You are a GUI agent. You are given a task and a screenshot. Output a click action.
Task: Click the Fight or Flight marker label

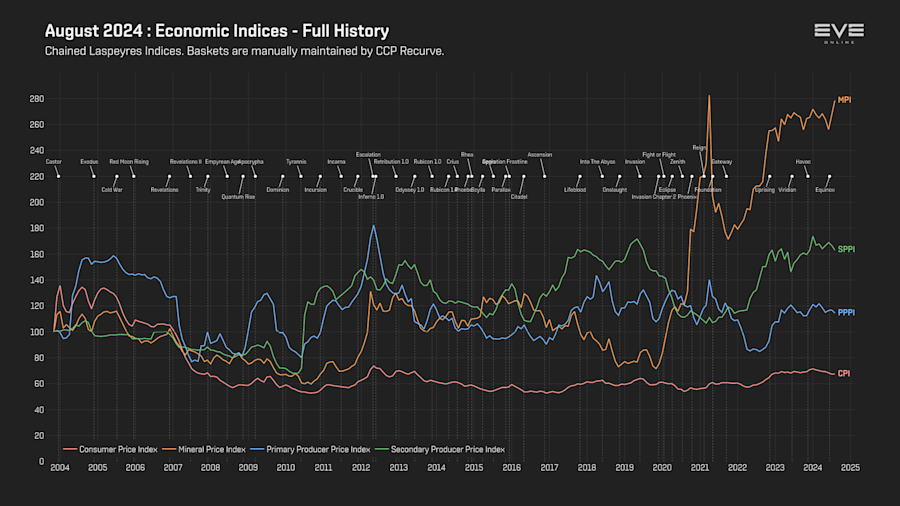tap(659, 155)
